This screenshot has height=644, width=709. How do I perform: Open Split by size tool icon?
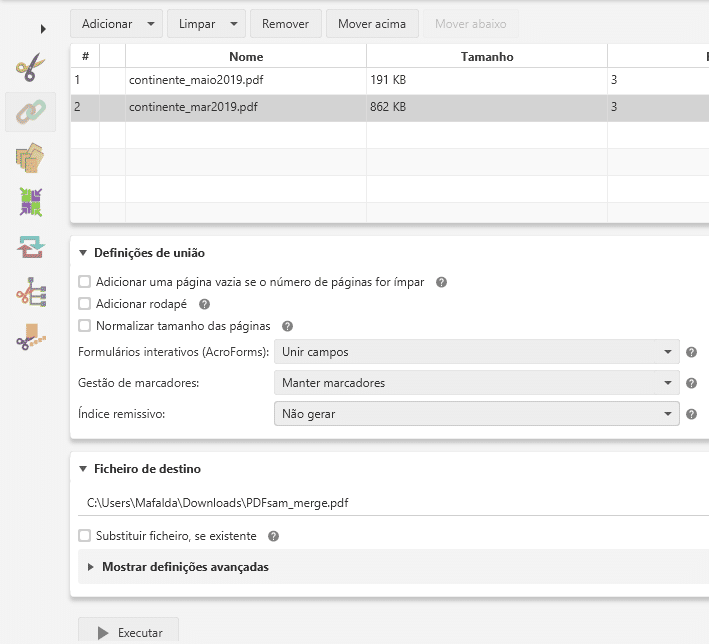tap(30, 338)
